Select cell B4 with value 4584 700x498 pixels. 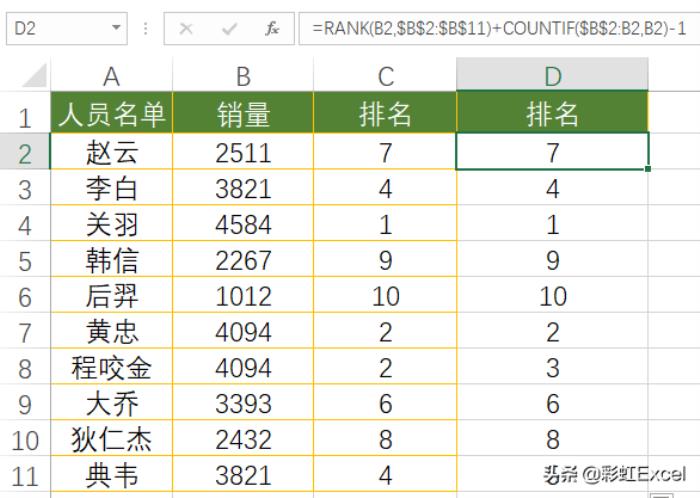tap(243, 224)
